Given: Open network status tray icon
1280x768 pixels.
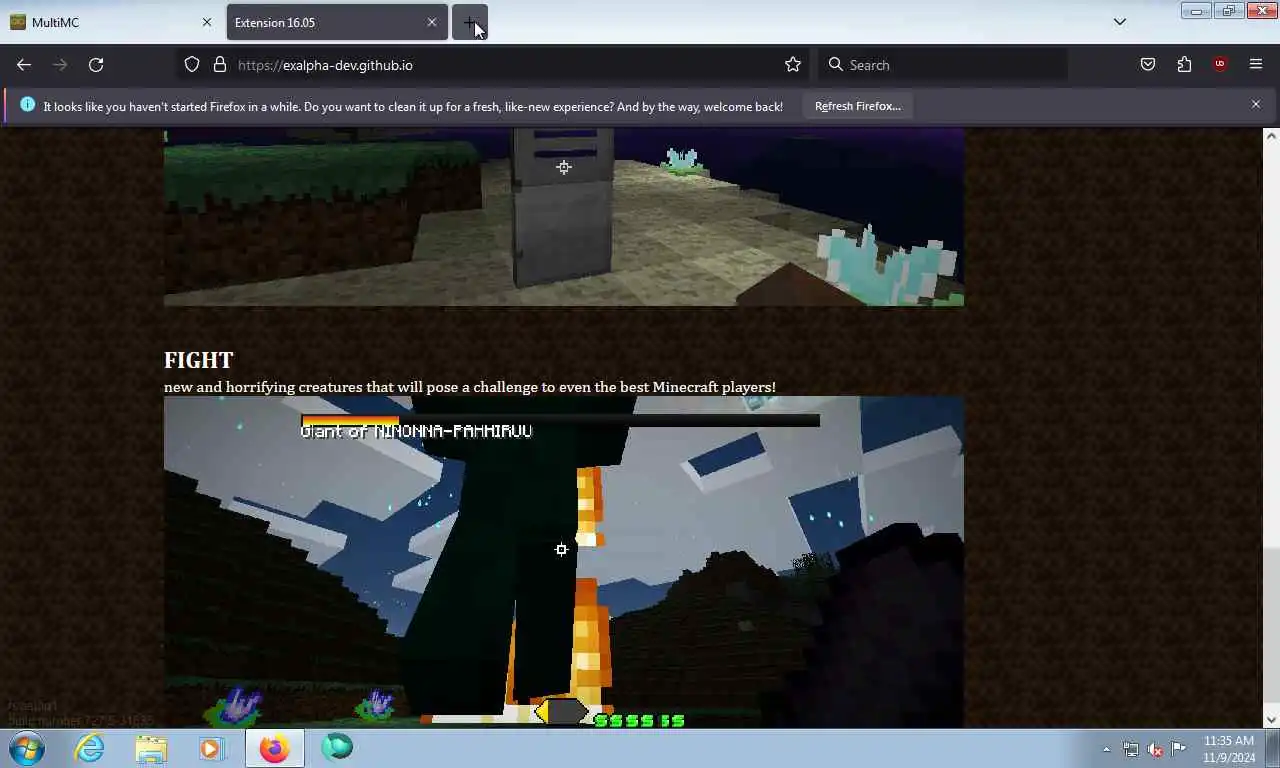Looking at the screenshot, I should [x=1131, y=749].
